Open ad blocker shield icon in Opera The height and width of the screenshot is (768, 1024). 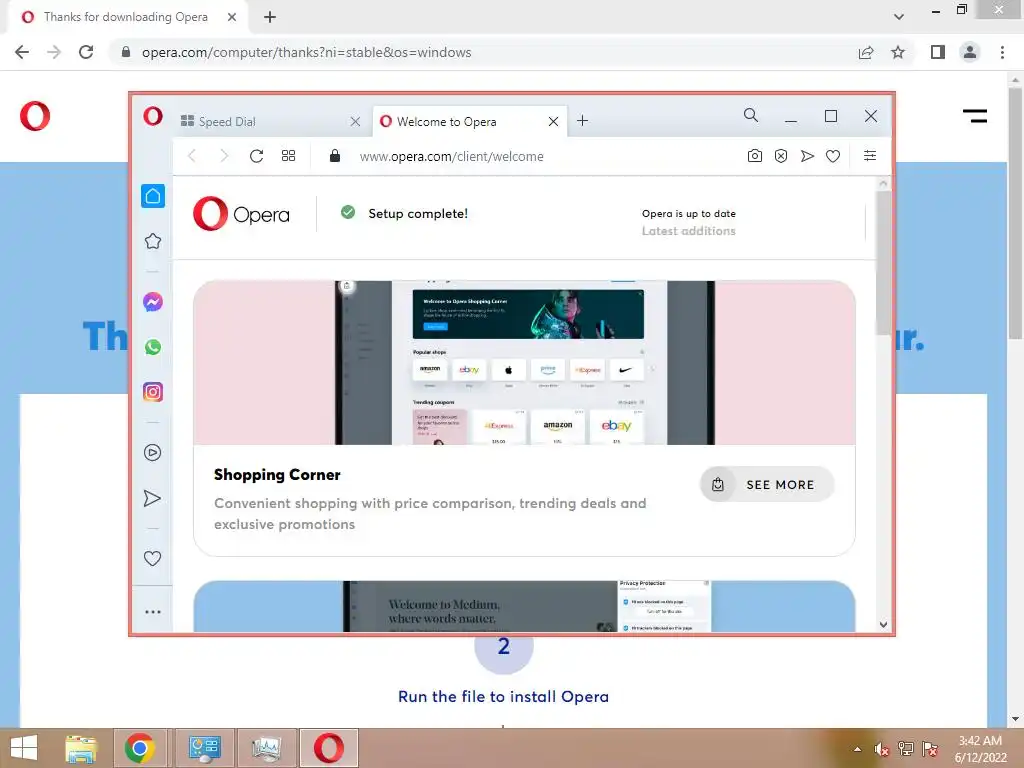pos(781,156)
